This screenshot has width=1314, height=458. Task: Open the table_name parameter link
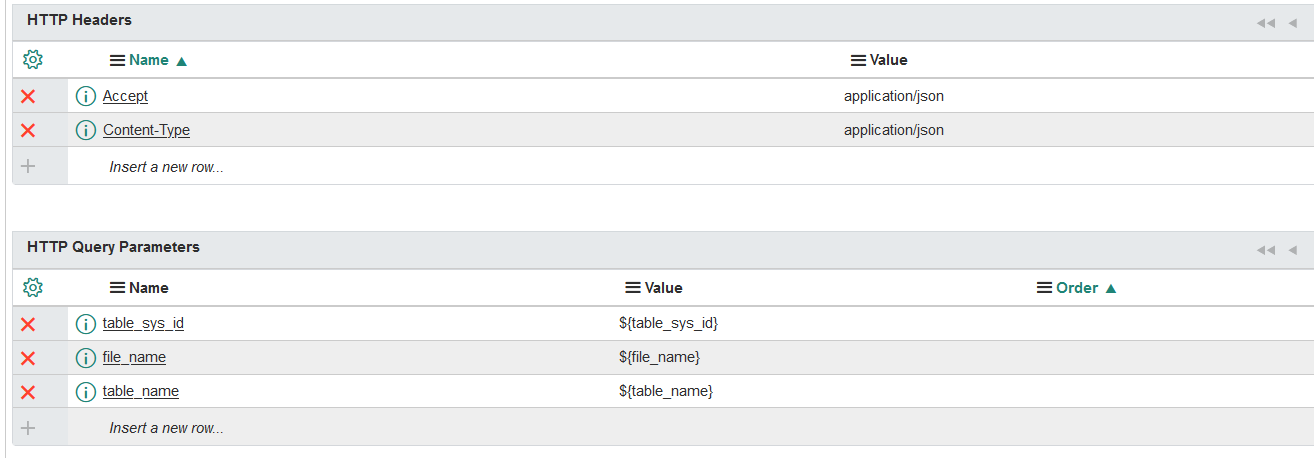(141, 391)
